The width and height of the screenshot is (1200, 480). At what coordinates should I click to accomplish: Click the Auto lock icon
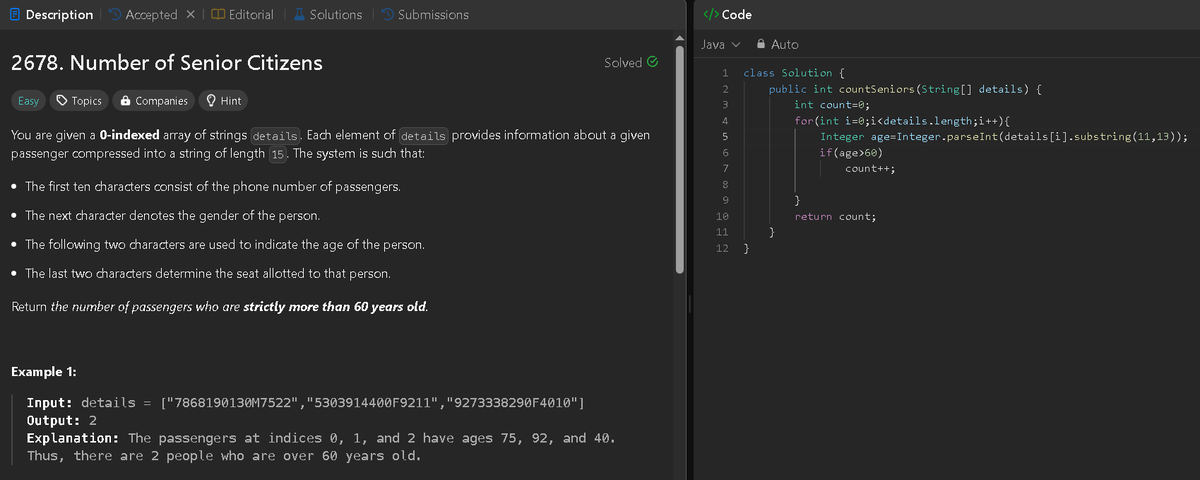pyautogui.click(x=762, y=44)
